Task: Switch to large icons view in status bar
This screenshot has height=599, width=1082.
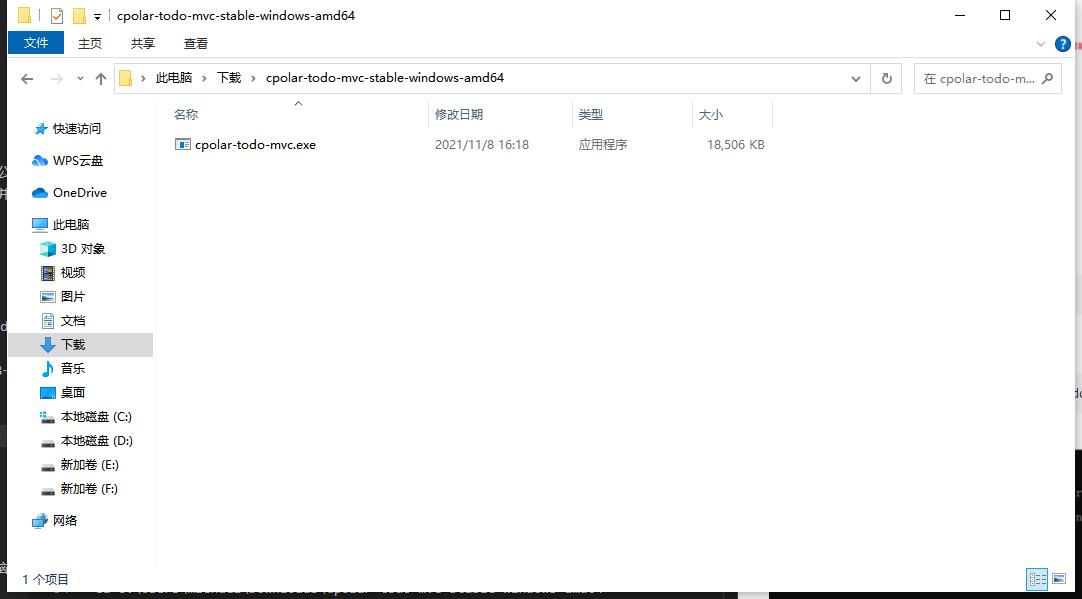Action: [1059, 579]
